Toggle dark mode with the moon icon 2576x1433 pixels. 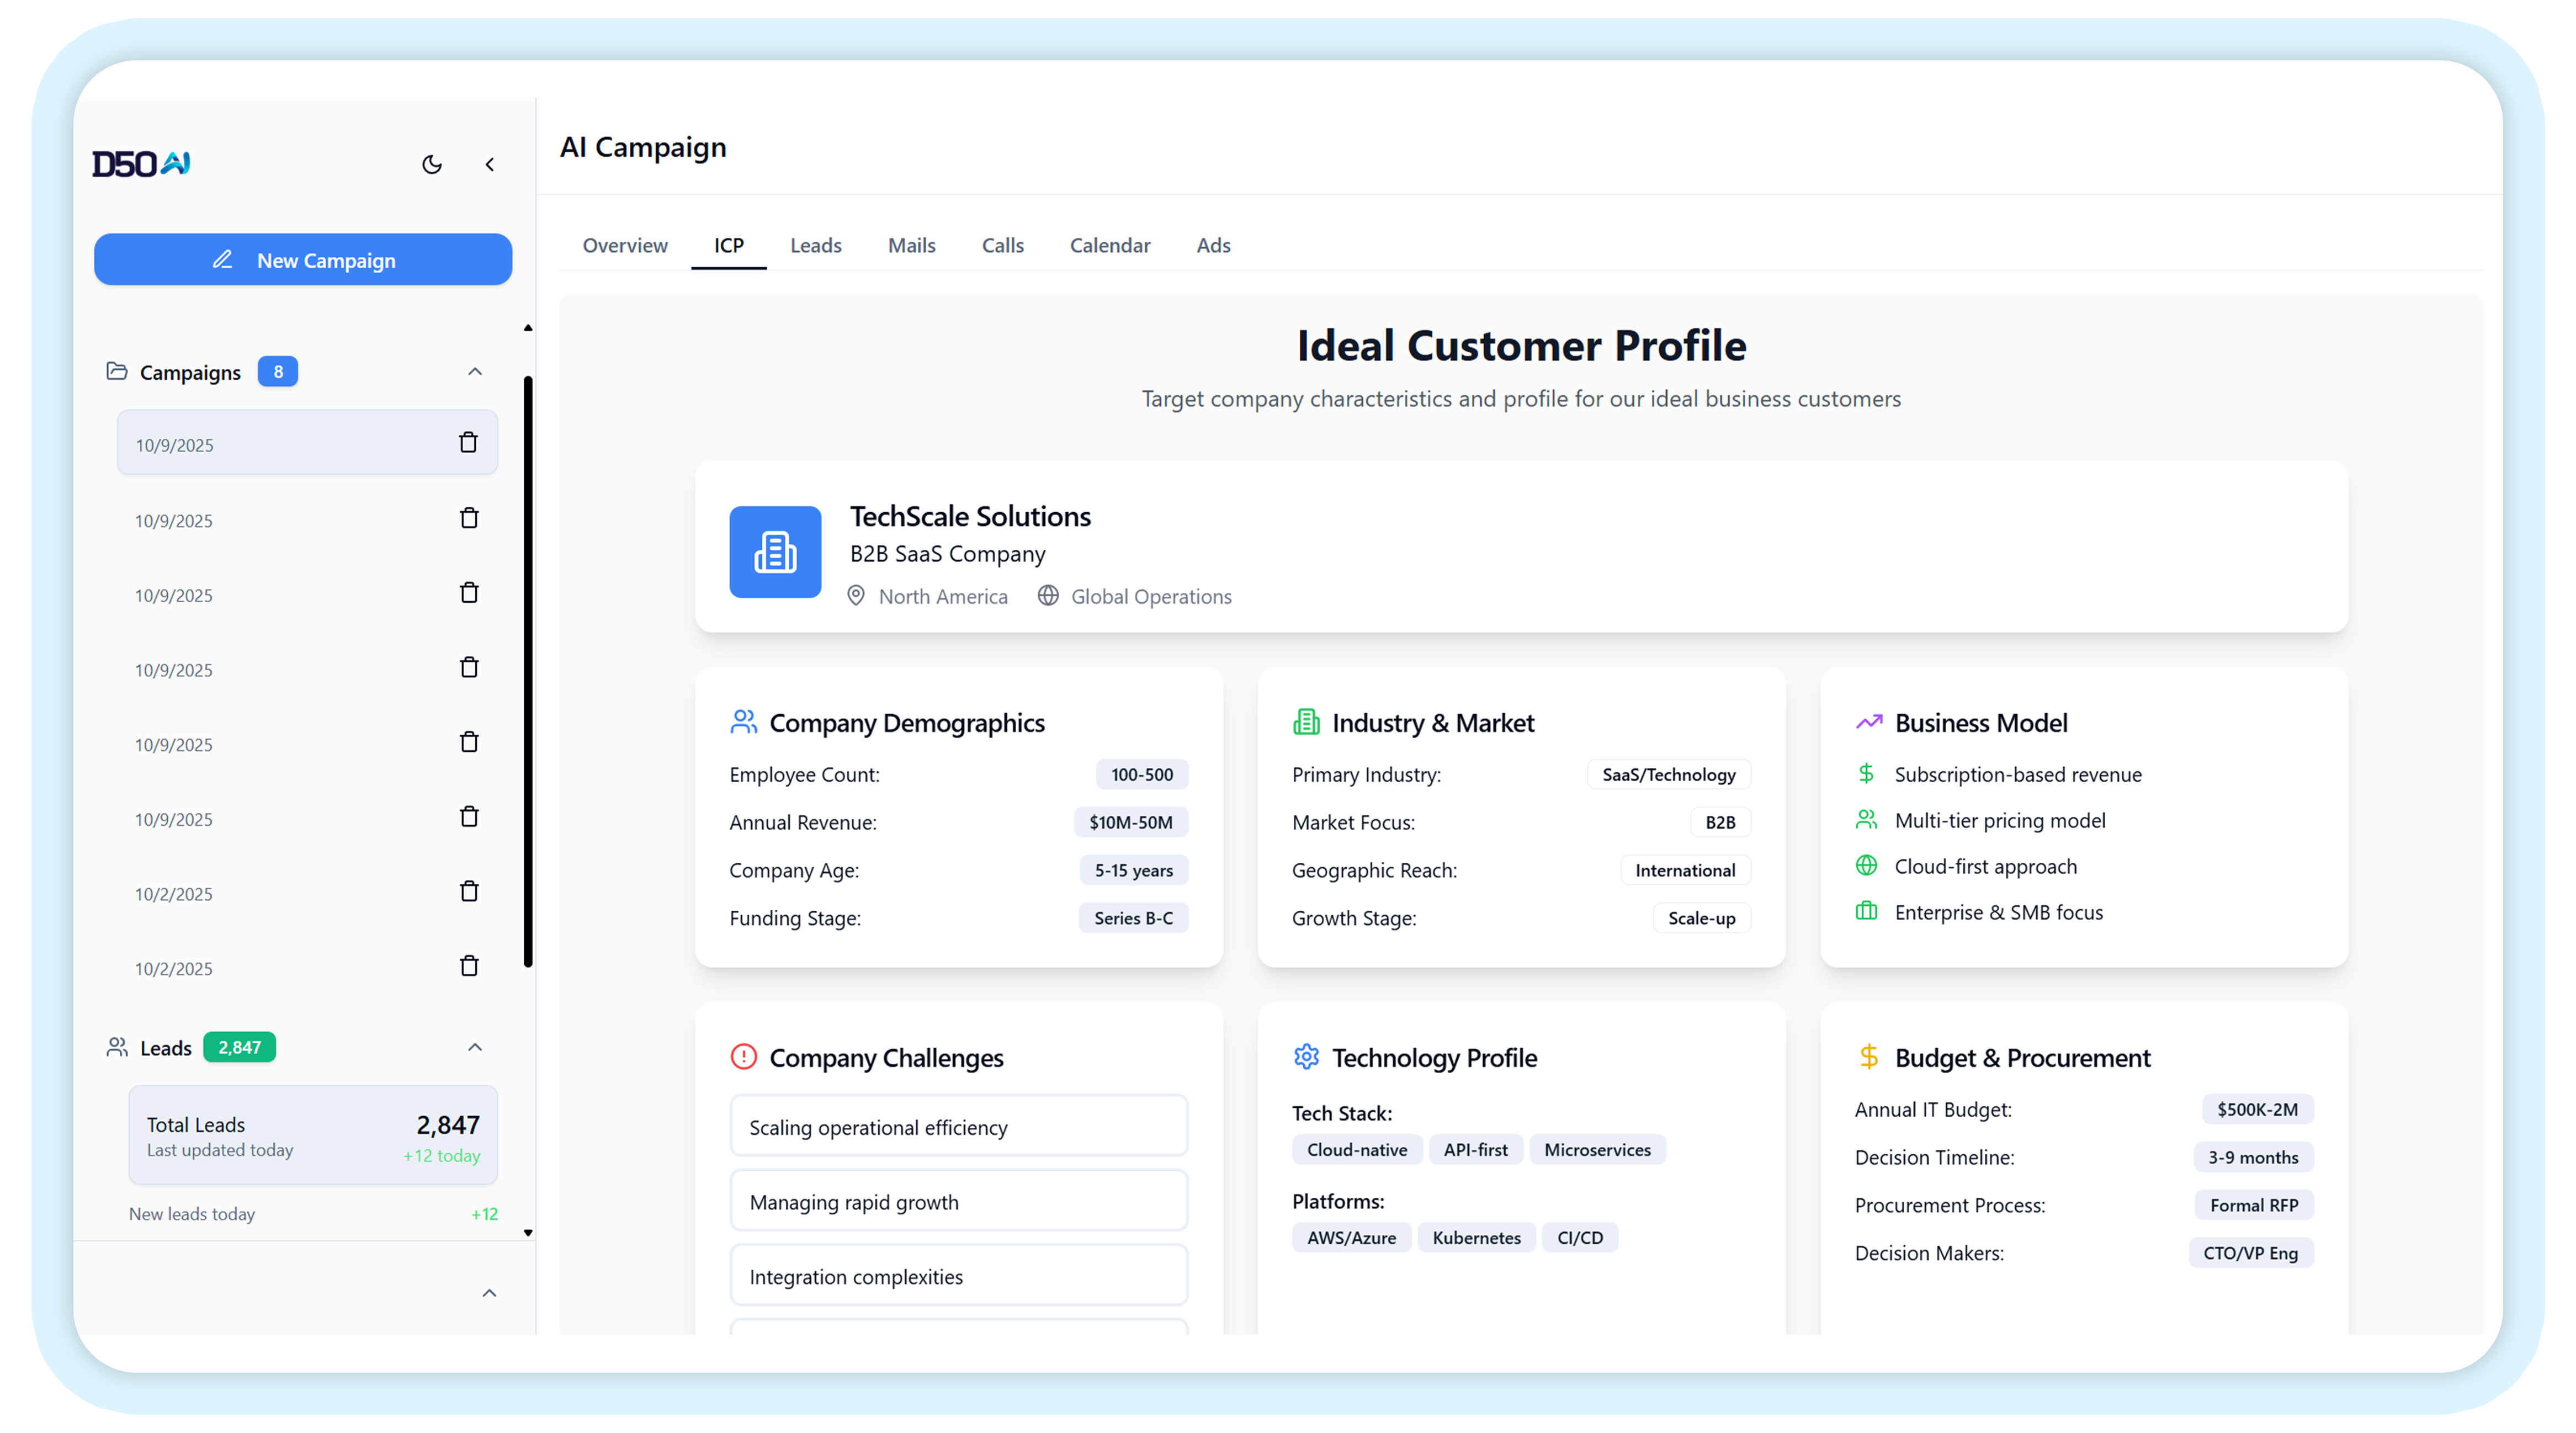point(432,164)
